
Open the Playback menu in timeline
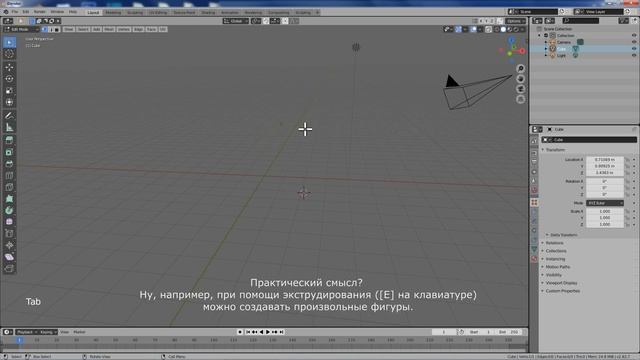pyautogui.click(x=27, y=332)
